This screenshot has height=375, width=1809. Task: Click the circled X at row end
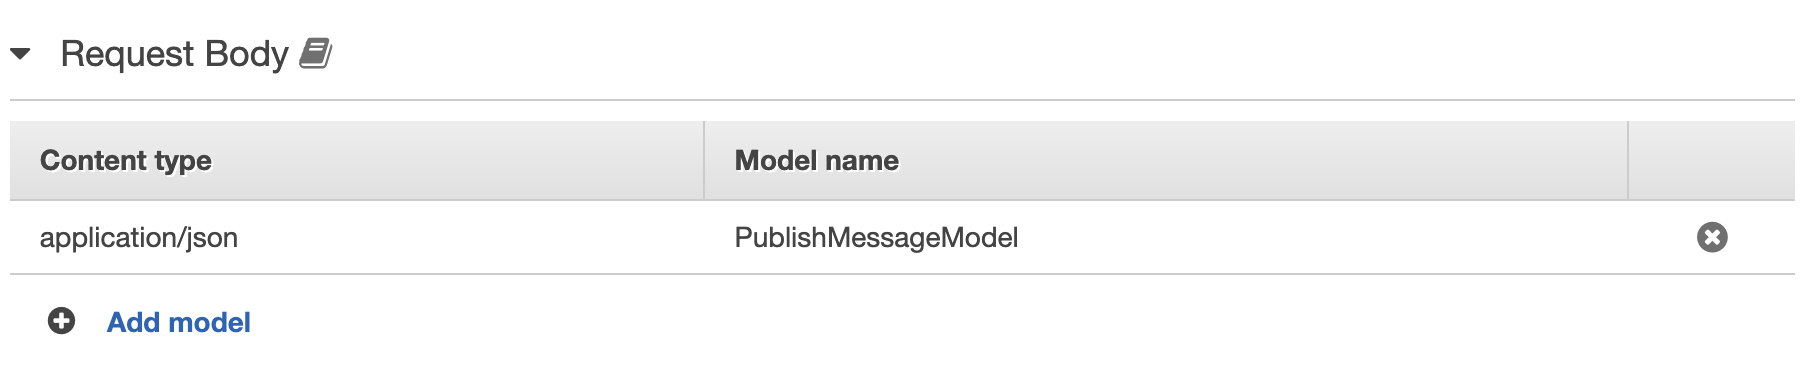(x=1712, y=237)
